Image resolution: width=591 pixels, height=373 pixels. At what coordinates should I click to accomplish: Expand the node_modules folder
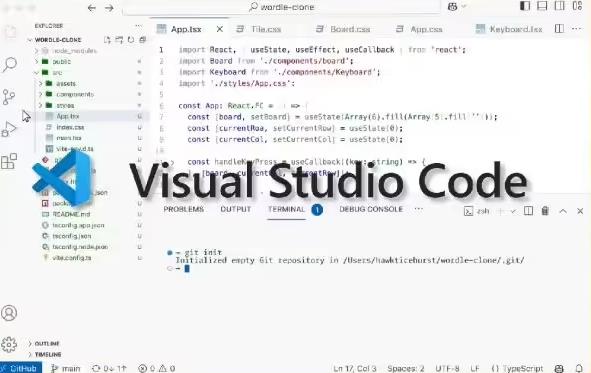(x=37, y=50)
